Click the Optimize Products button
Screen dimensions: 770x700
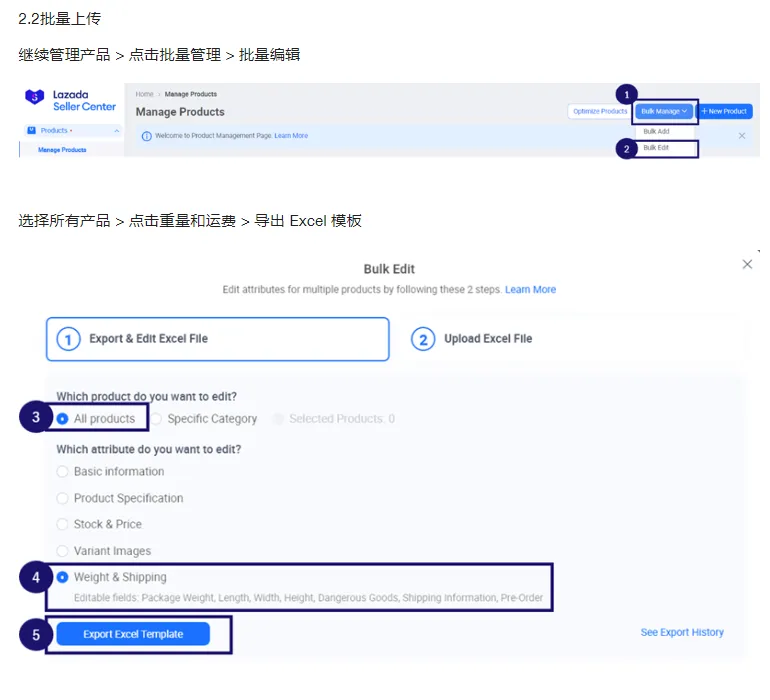click(x=600, y=111)
